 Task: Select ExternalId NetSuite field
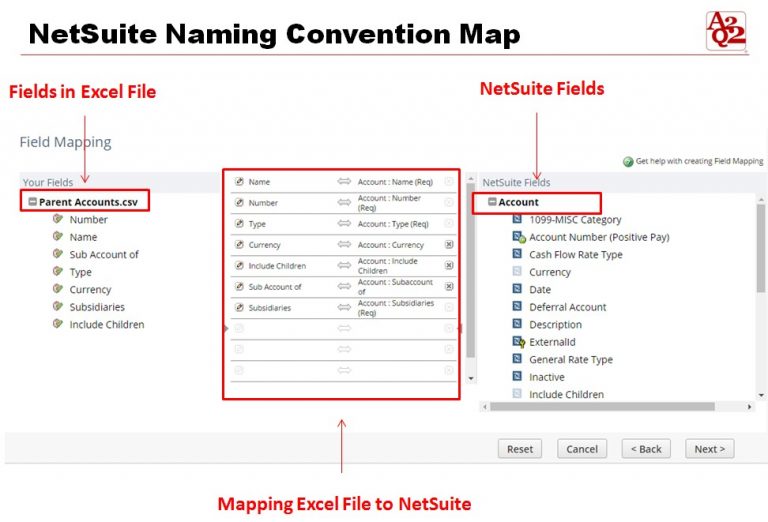(x=552, y=342)
